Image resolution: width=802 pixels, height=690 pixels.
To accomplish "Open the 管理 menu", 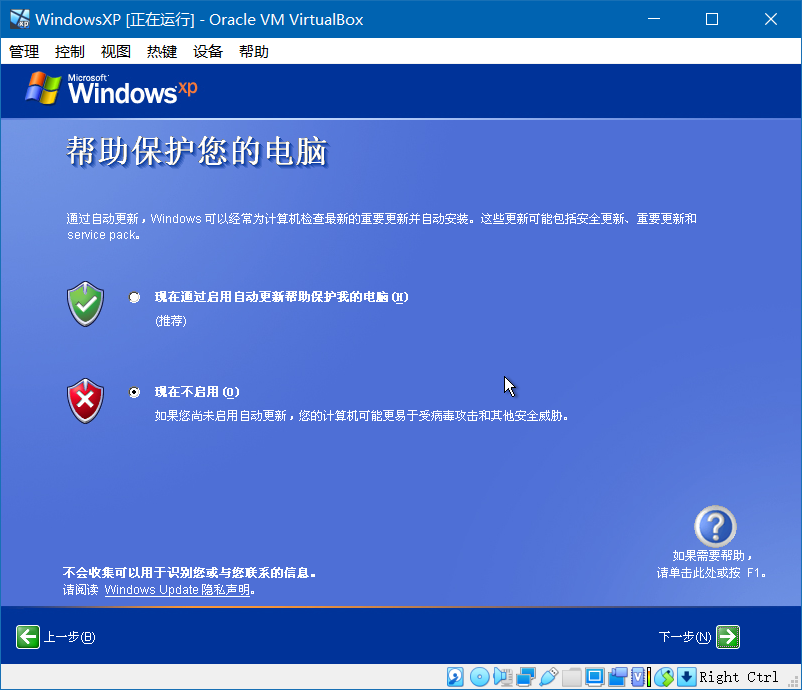I will pyautogui.click(x=24, y=51).
